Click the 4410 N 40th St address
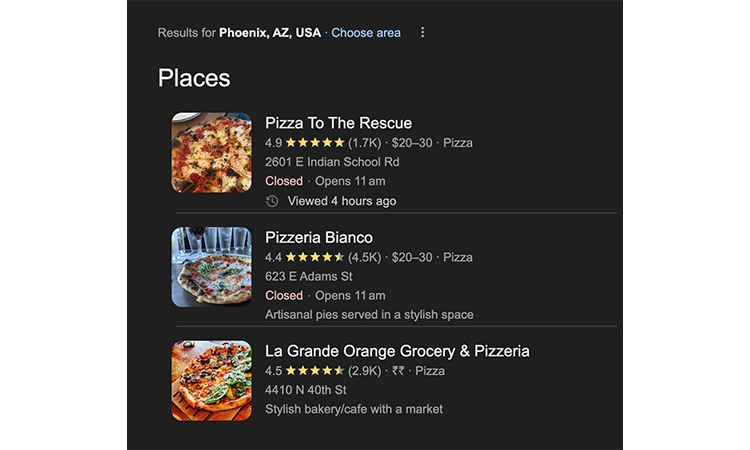Image resolution: width=750 pixels, height=450 pixels. point(306,390)
